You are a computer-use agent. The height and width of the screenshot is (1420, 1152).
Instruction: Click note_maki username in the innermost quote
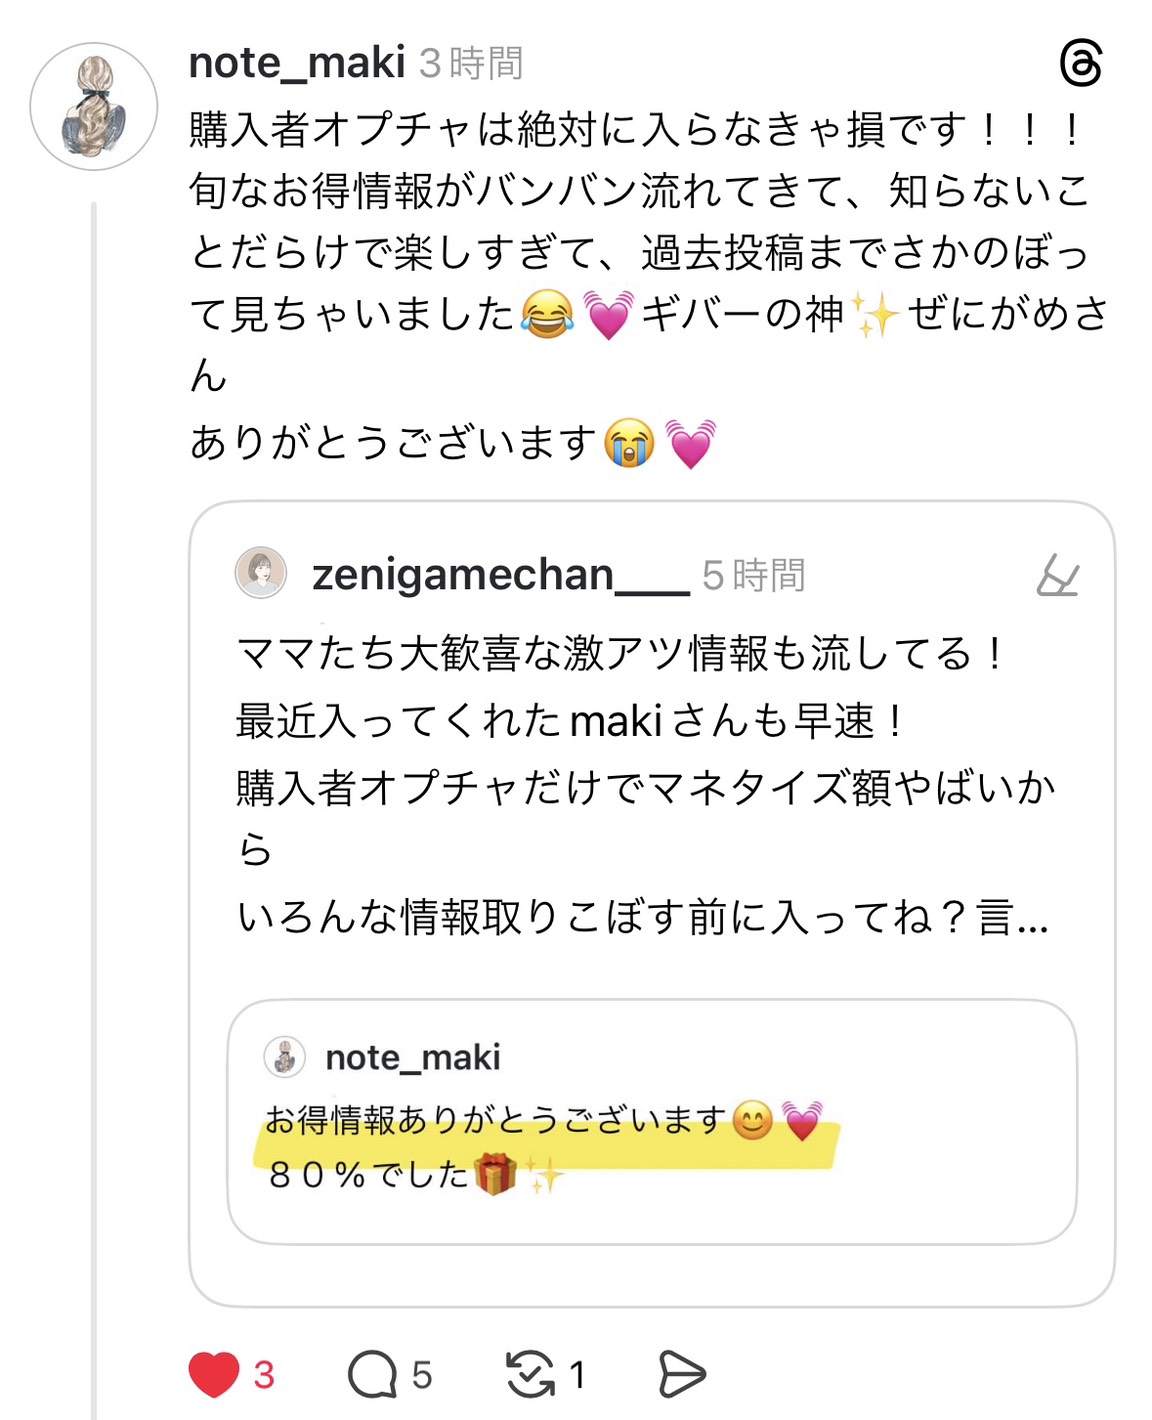(413, 1058)
